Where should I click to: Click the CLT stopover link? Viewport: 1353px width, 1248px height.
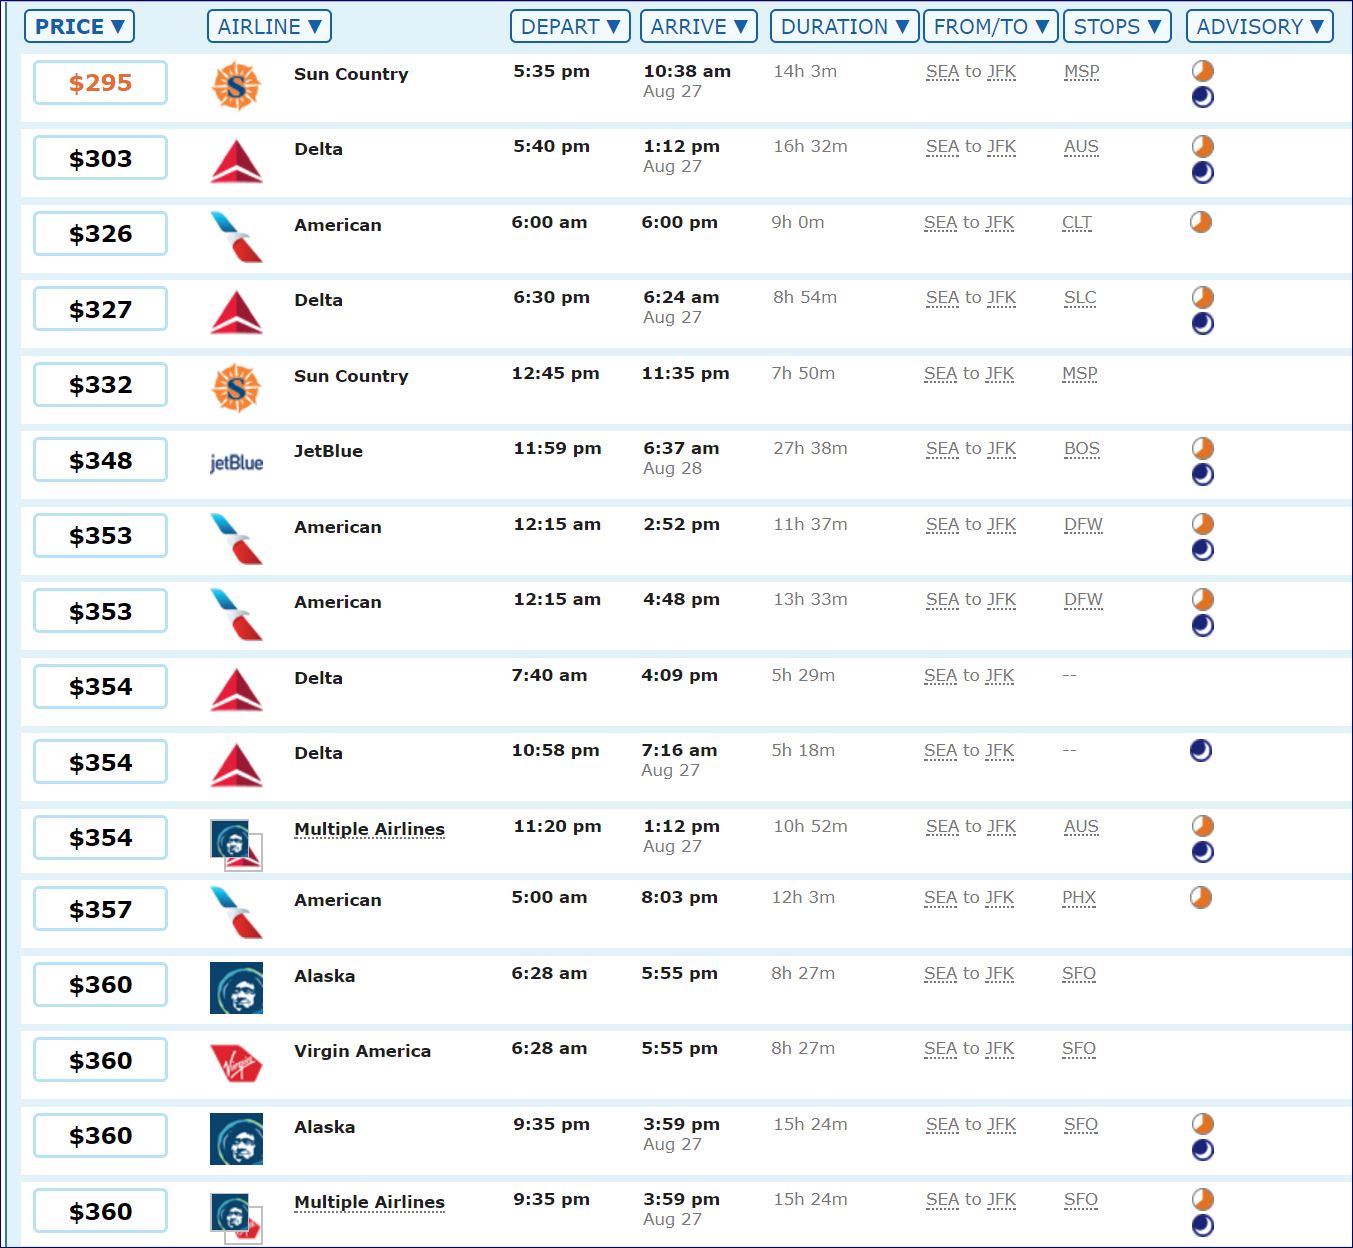[x=1076, y=223]
